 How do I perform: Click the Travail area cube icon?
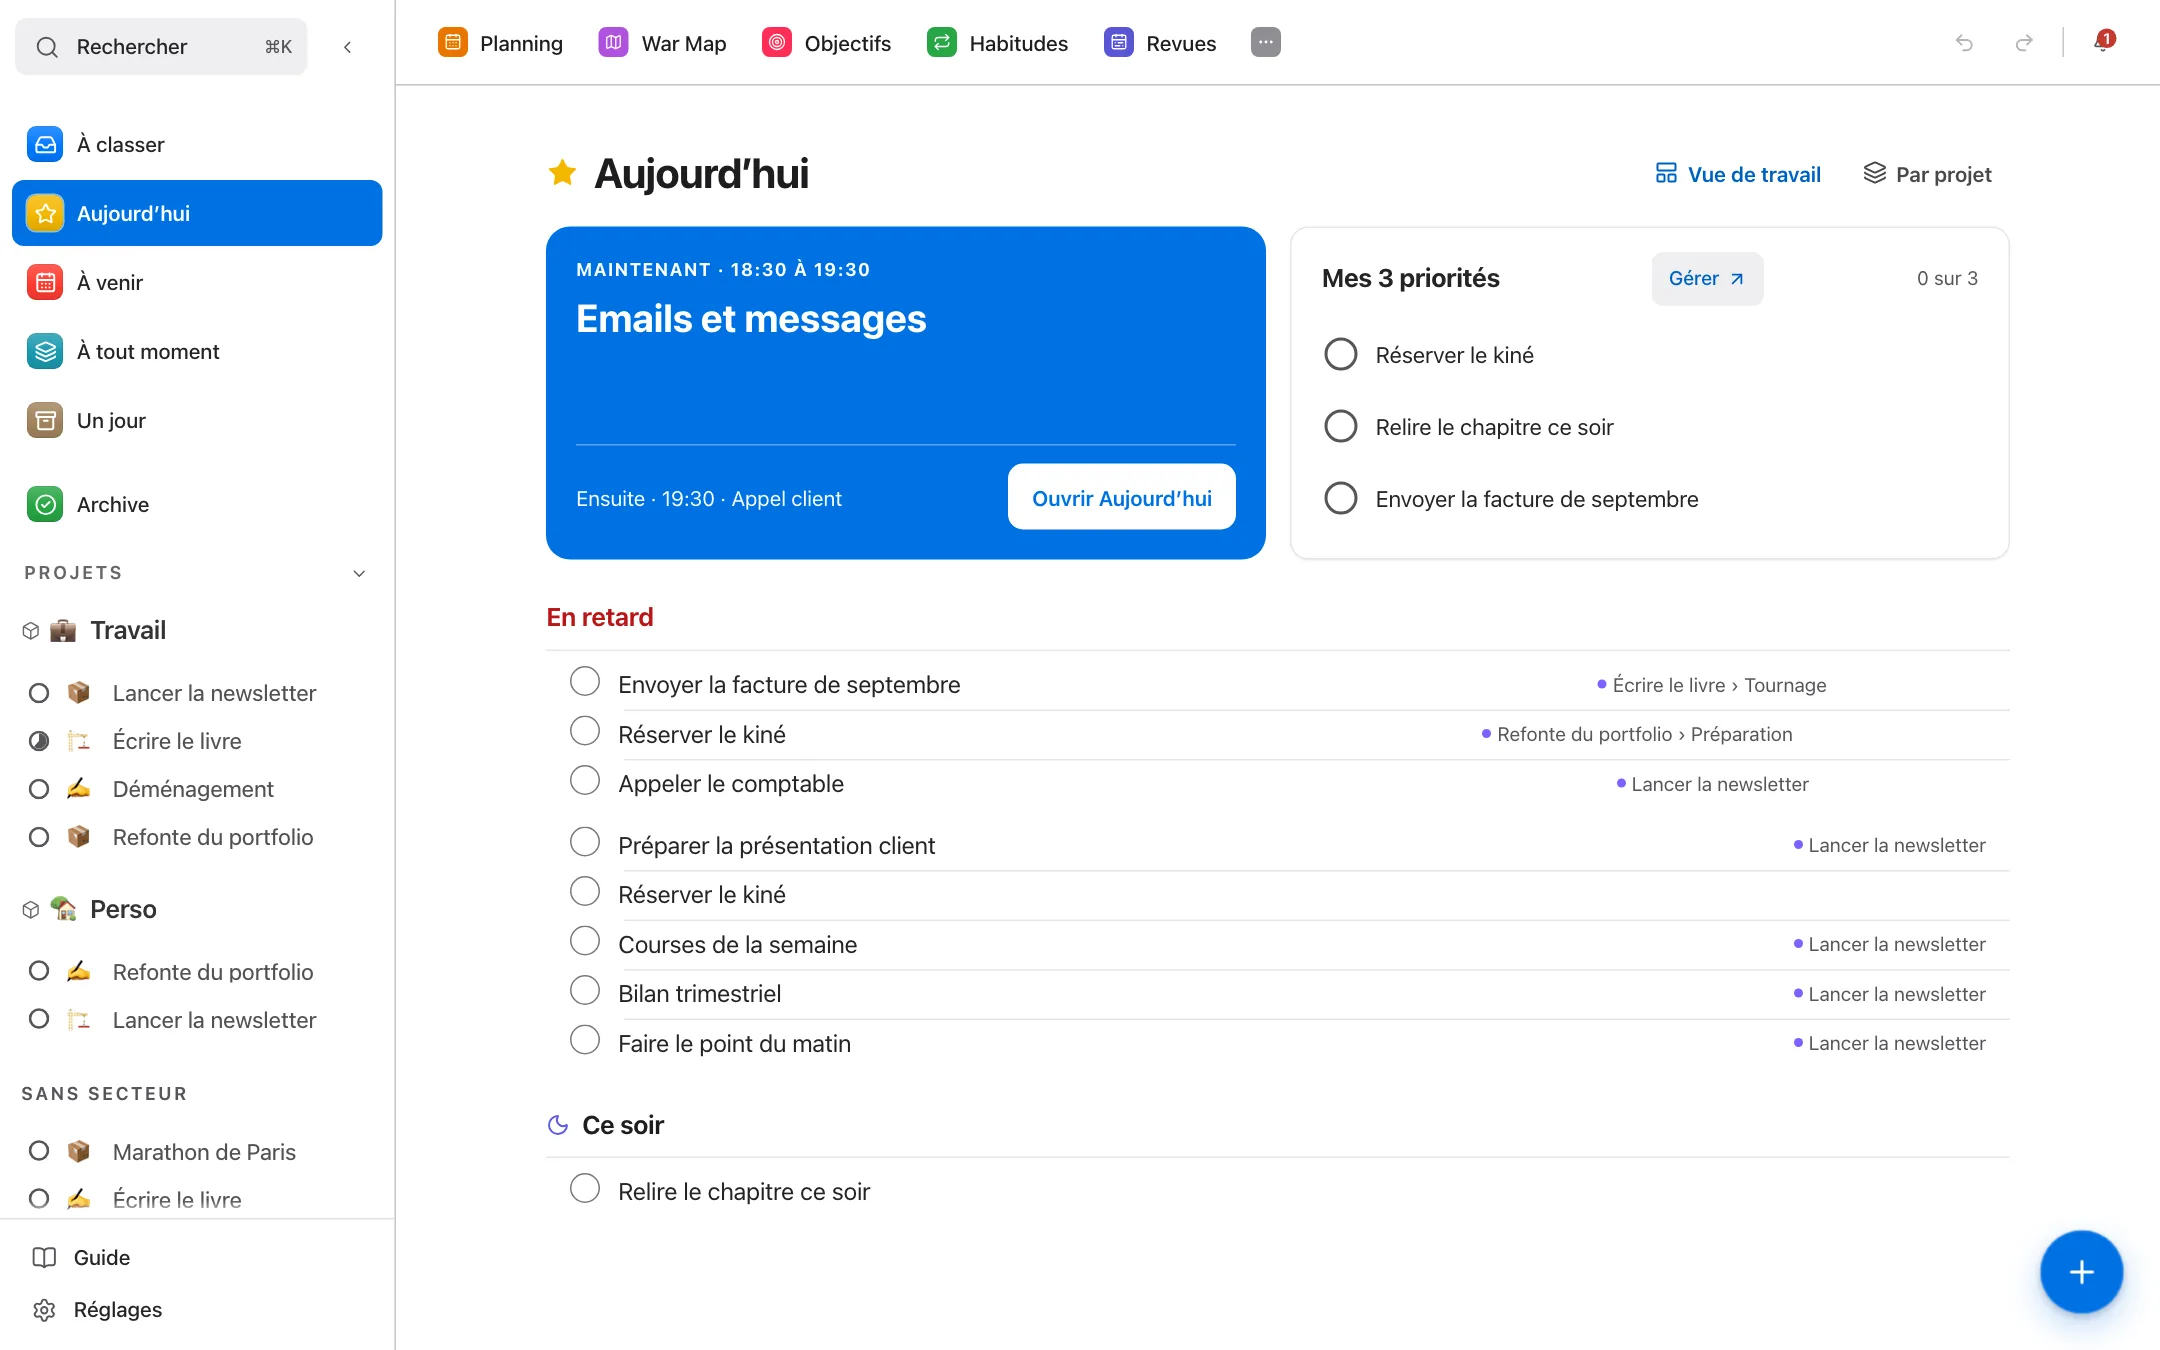pos(31,630)
